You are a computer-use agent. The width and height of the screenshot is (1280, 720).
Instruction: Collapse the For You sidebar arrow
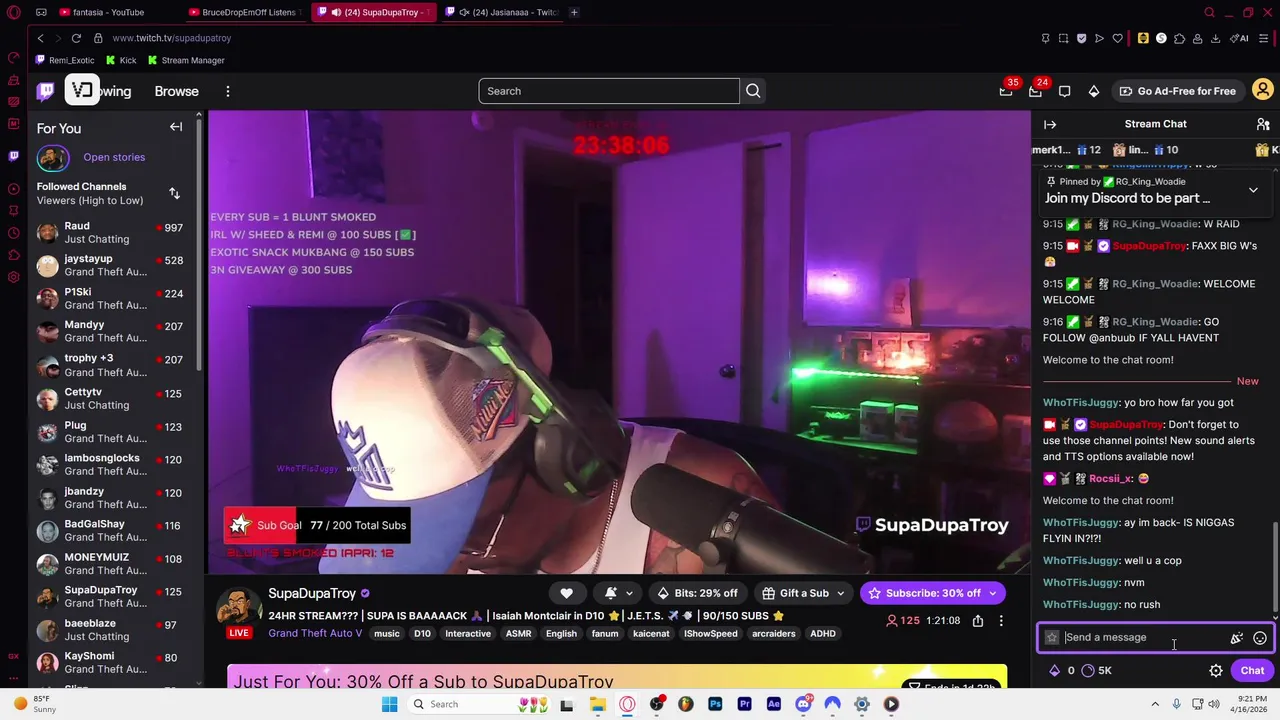[176, 127]
